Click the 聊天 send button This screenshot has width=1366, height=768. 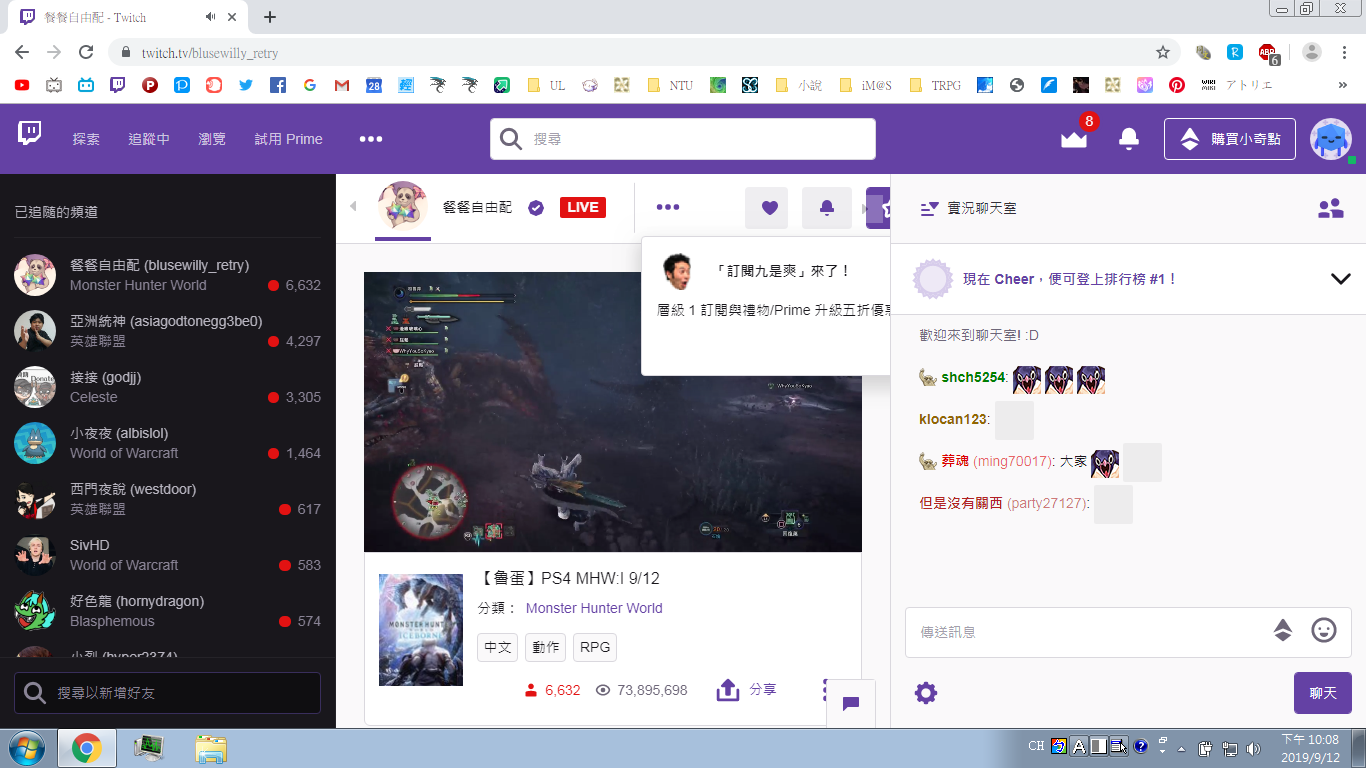(1323, 693)
